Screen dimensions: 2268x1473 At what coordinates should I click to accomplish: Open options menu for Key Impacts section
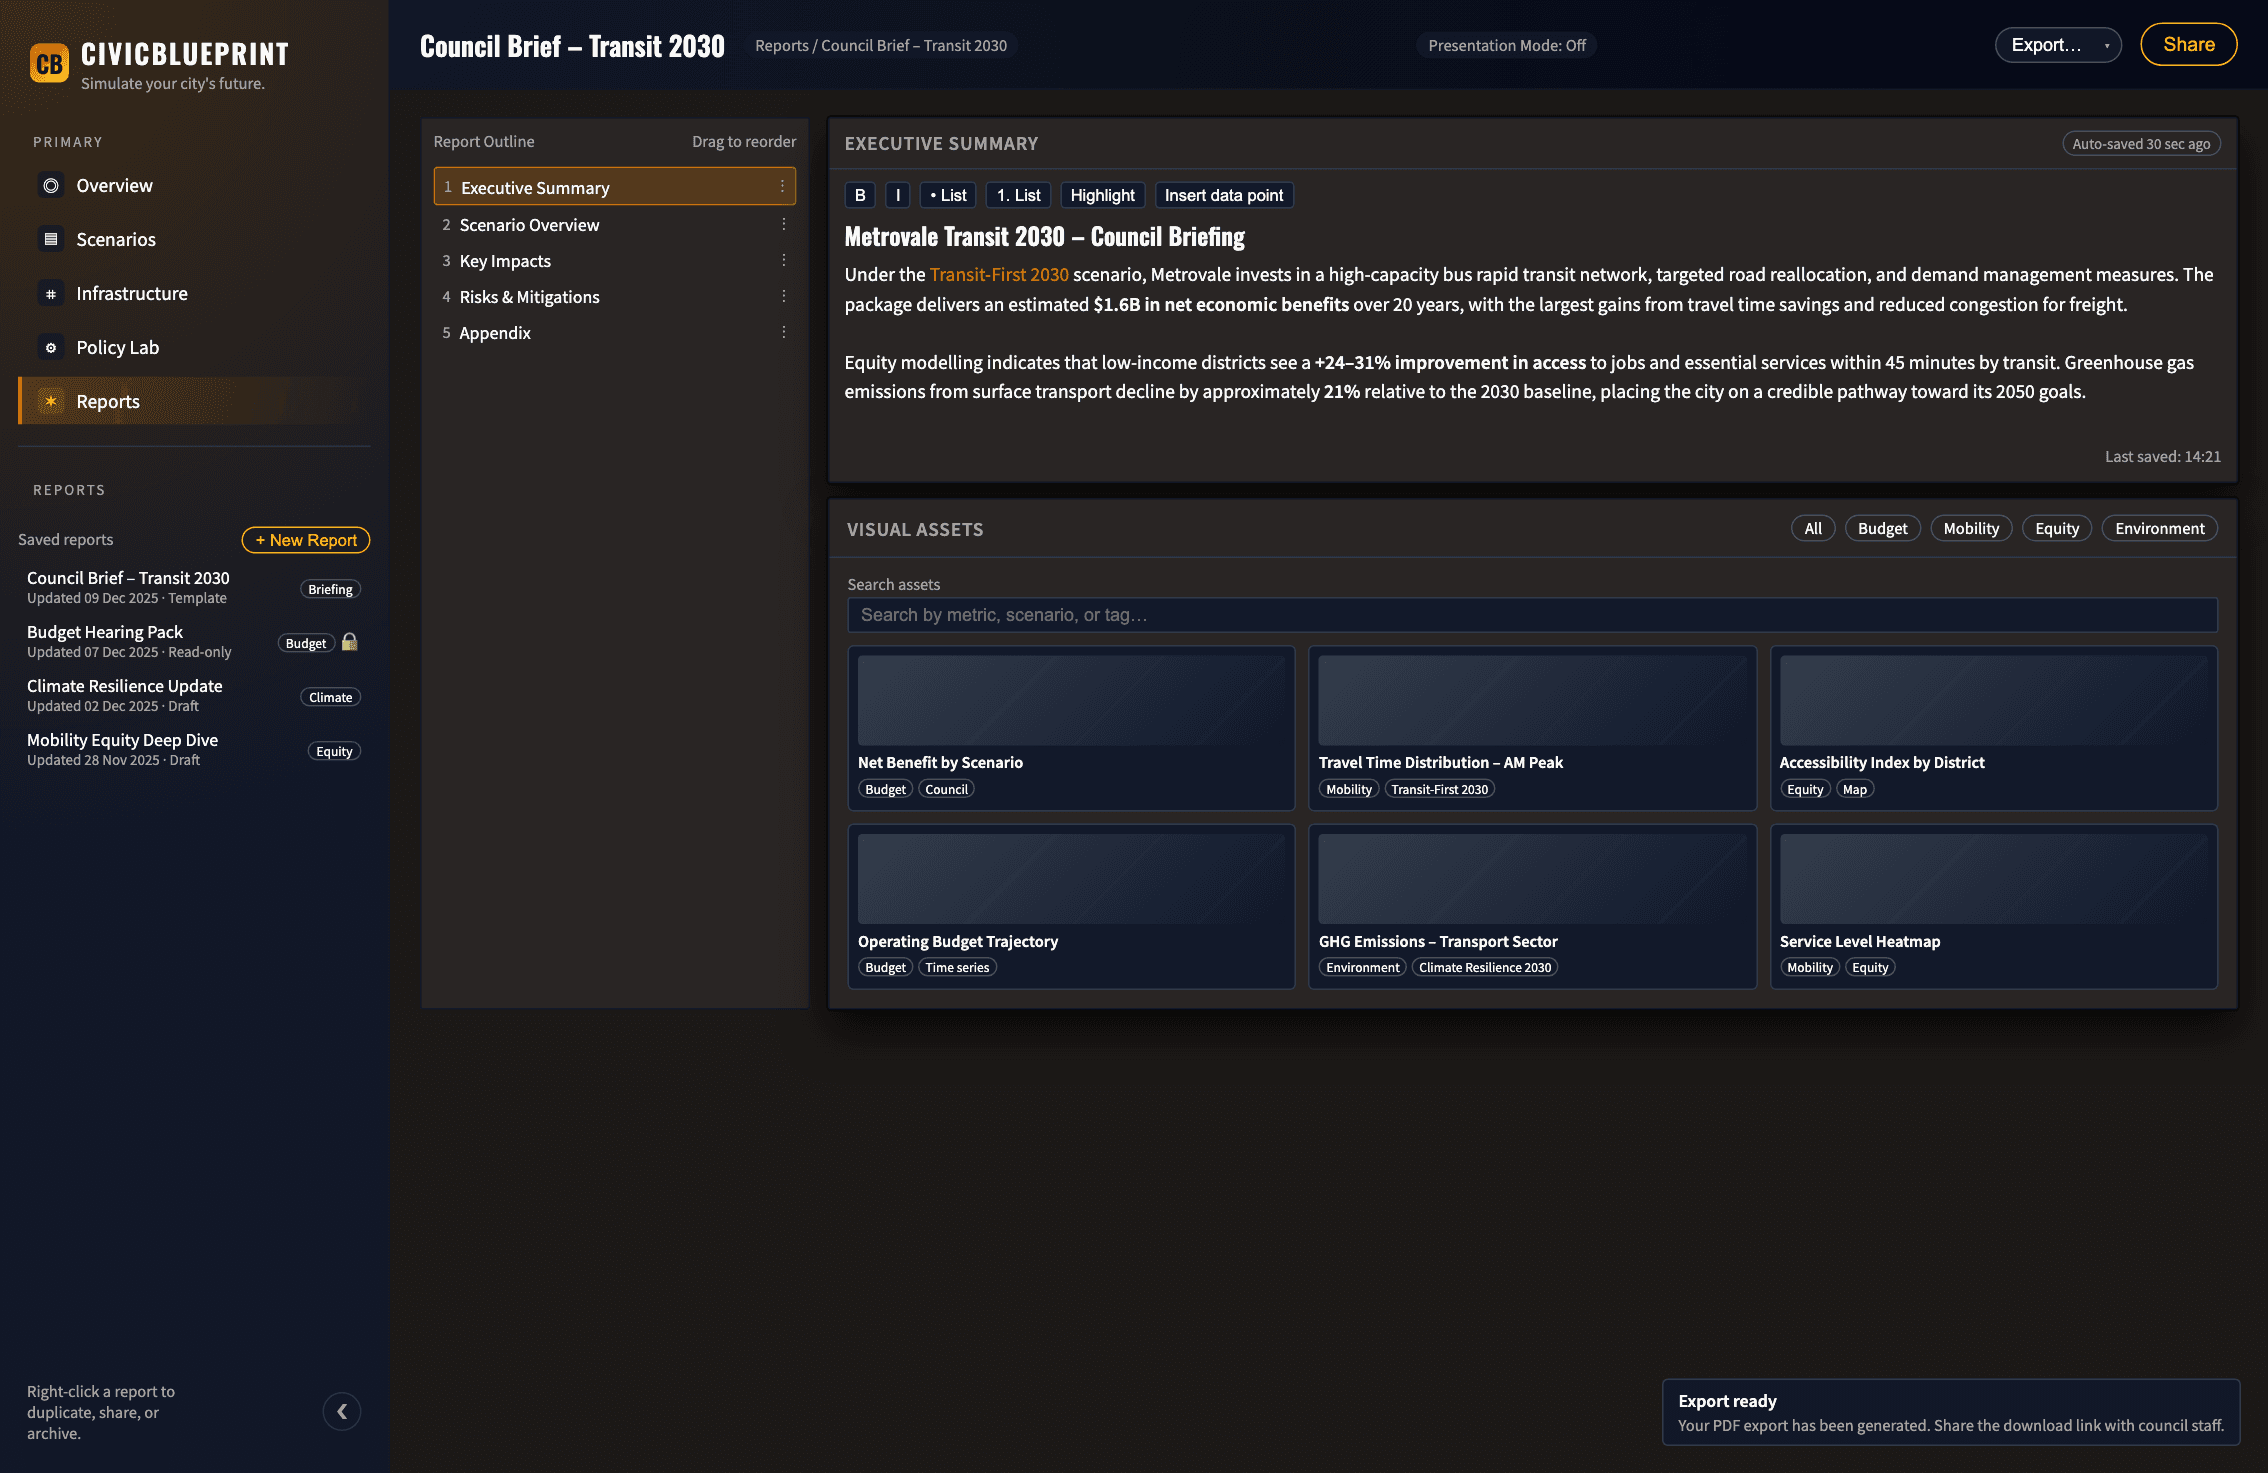point(783,261)
